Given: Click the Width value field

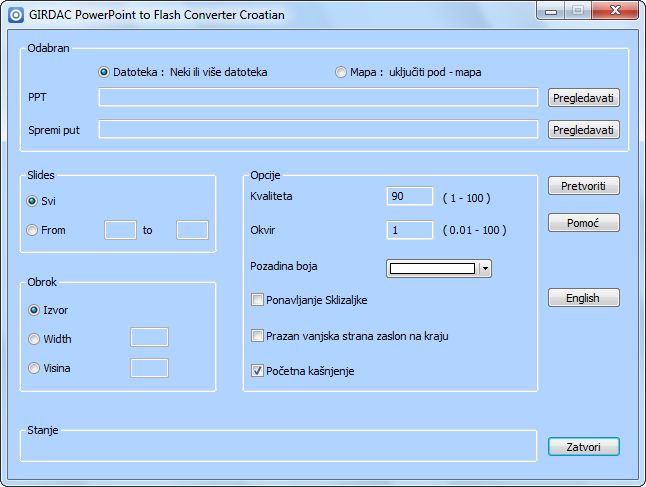Looking at the screenshot, I should point(149,337).
